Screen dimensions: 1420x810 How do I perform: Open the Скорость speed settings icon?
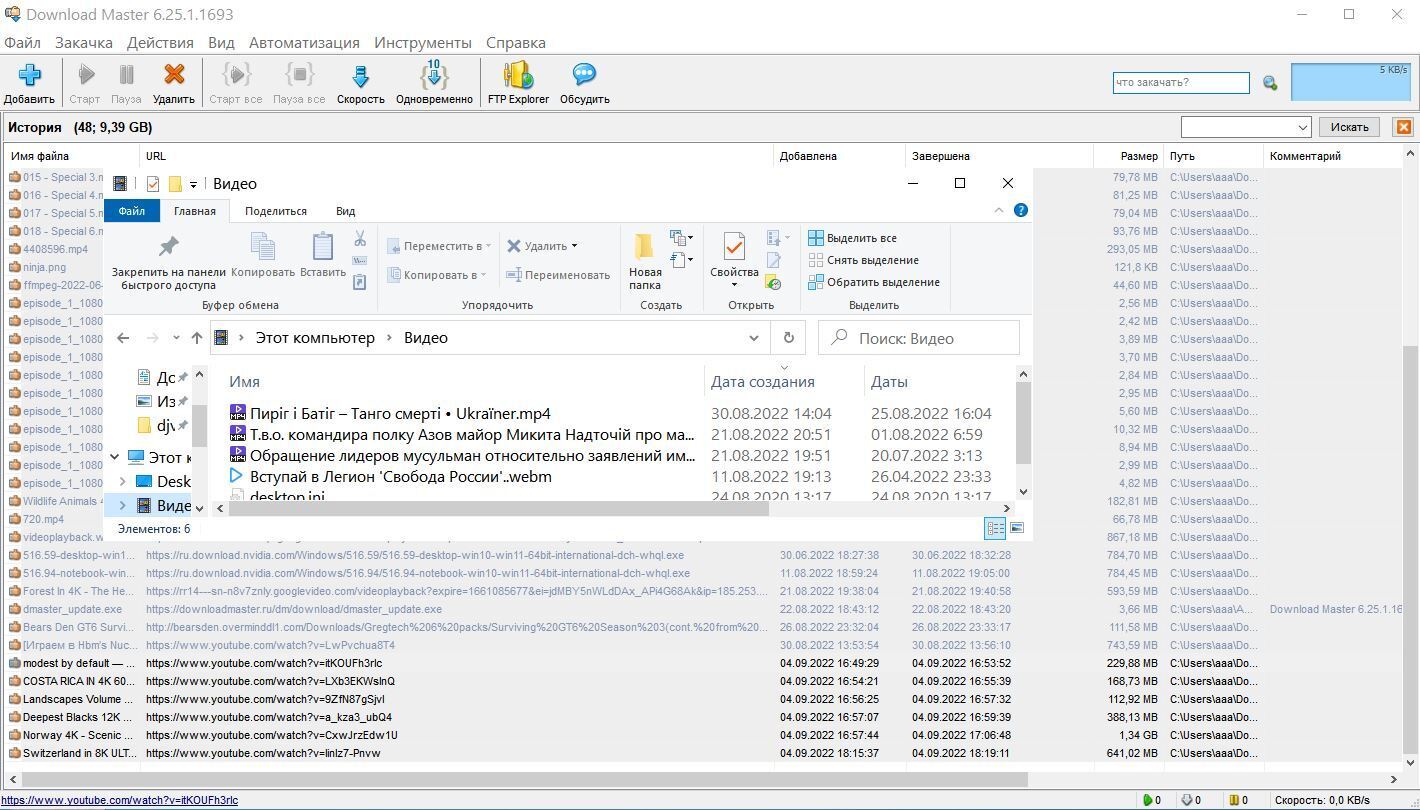360,76
